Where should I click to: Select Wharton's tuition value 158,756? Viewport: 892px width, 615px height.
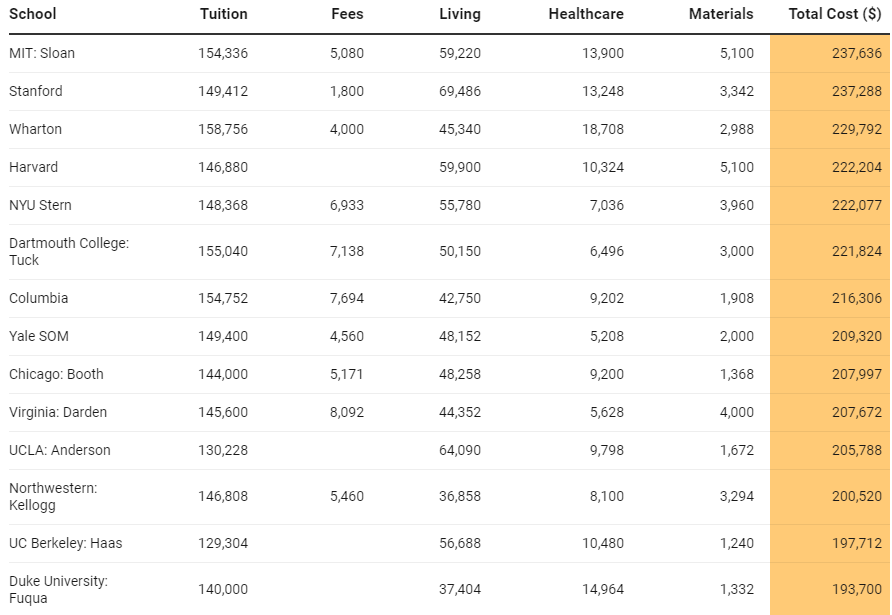tap(223, 129)
